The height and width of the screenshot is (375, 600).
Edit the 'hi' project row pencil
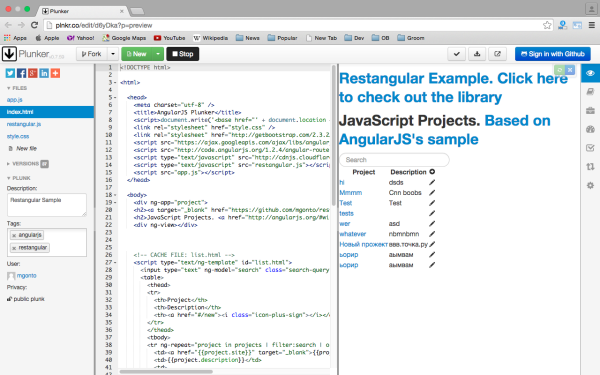click(432, 183)
